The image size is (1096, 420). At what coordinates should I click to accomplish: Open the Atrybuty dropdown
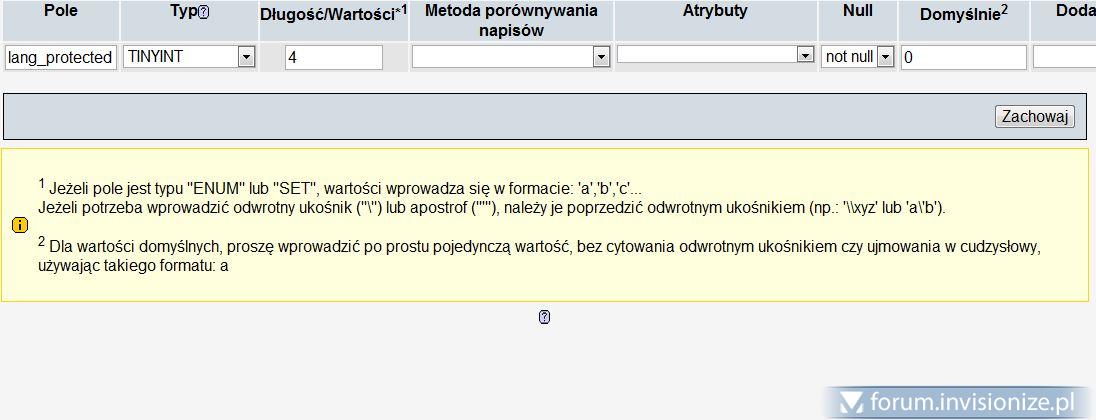point(805,55)
